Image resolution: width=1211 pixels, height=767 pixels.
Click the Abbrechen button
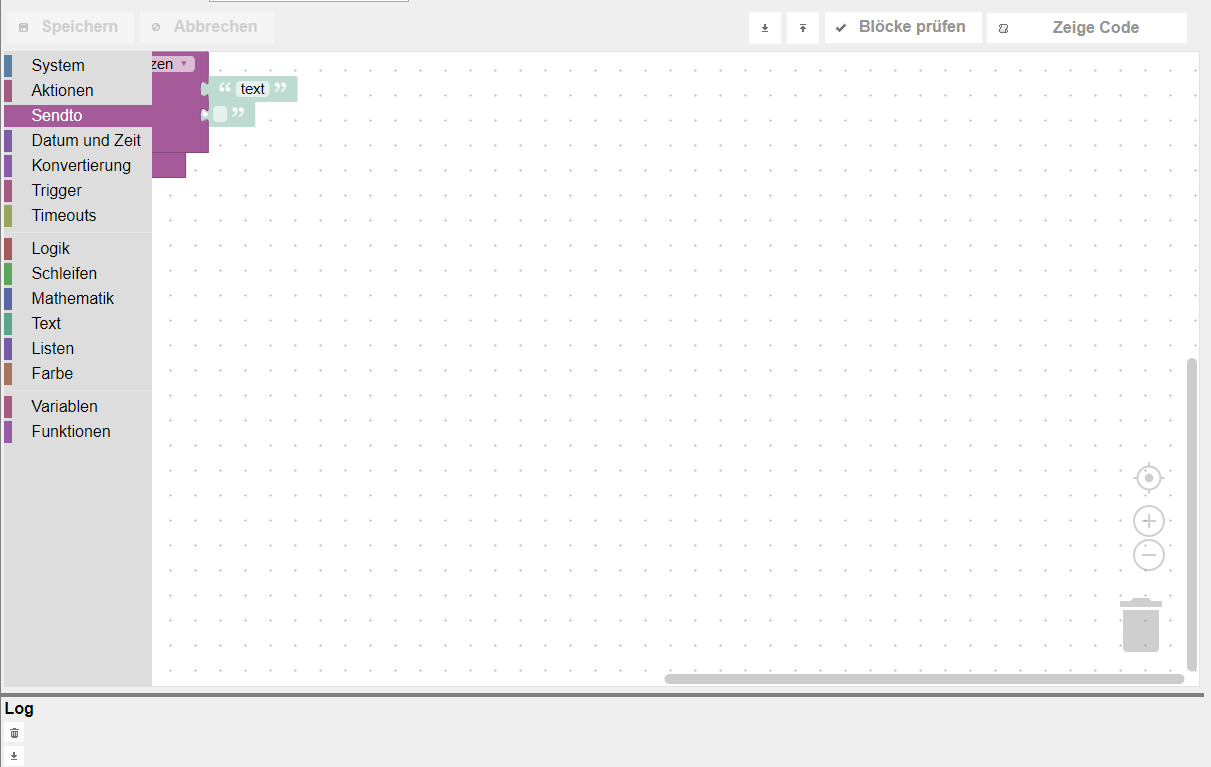tap(206, 27)
